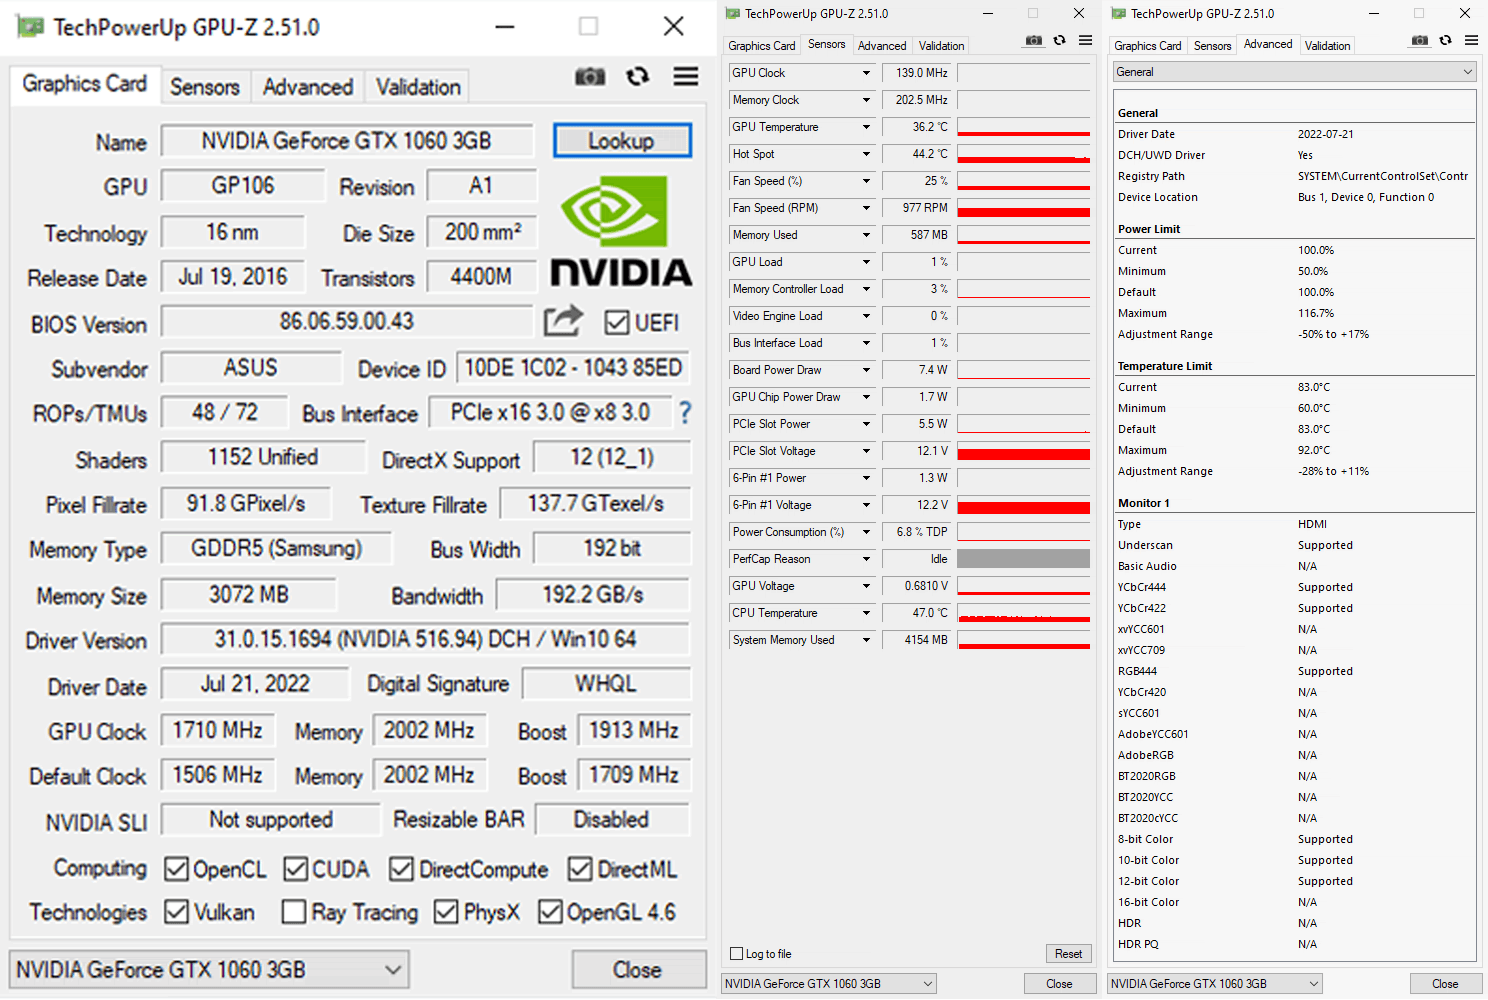Click the Driver Version field
This screenshot has height=1000, width=1488.
(x=425, y=639)
